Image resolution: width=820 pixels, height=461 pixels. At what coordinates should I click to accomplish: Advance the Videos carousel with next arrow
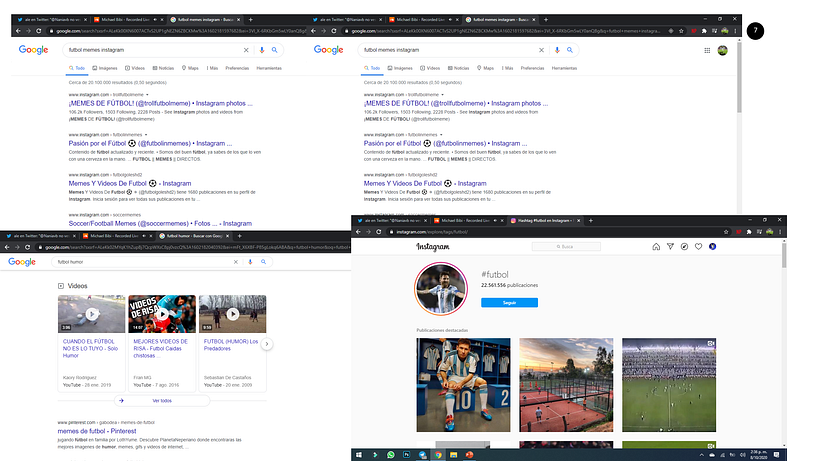[267, 344]
